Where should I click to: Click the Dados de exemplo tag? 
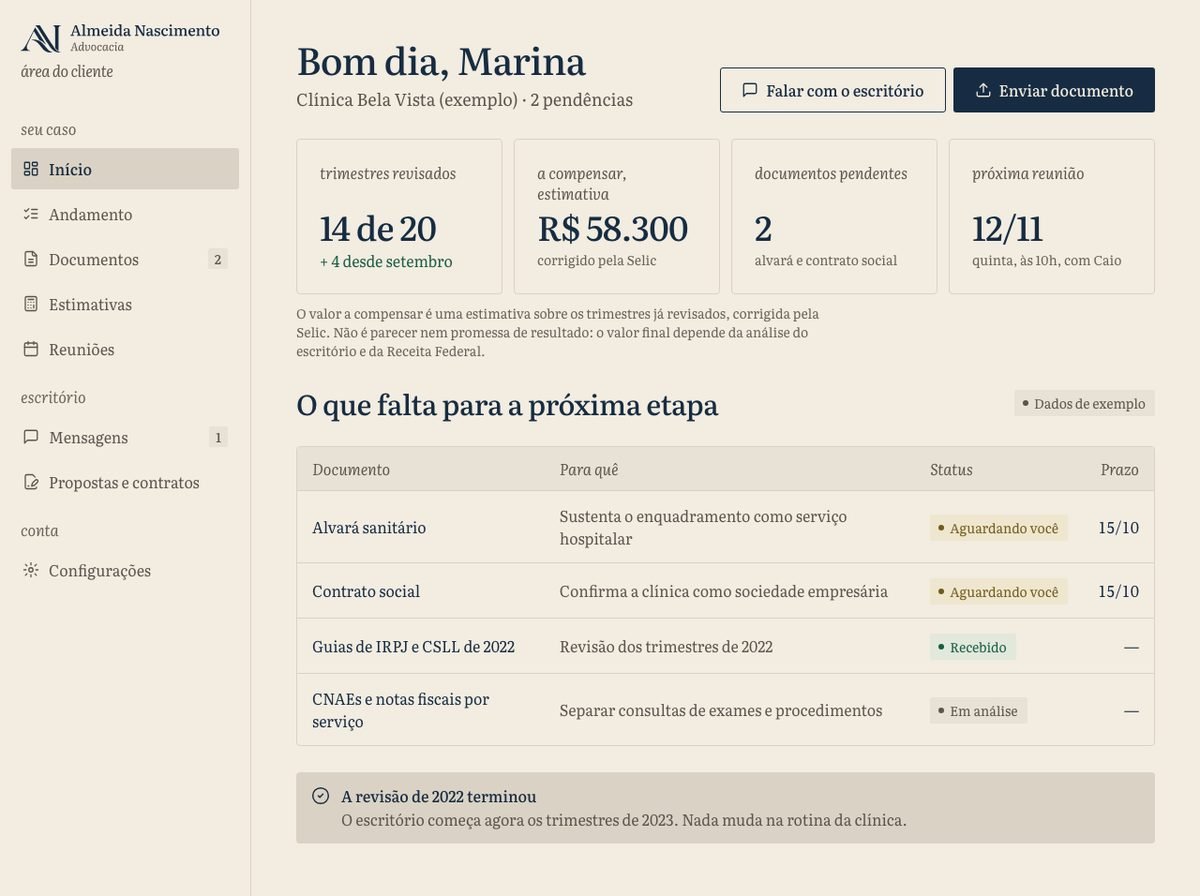click(1084, 403)
